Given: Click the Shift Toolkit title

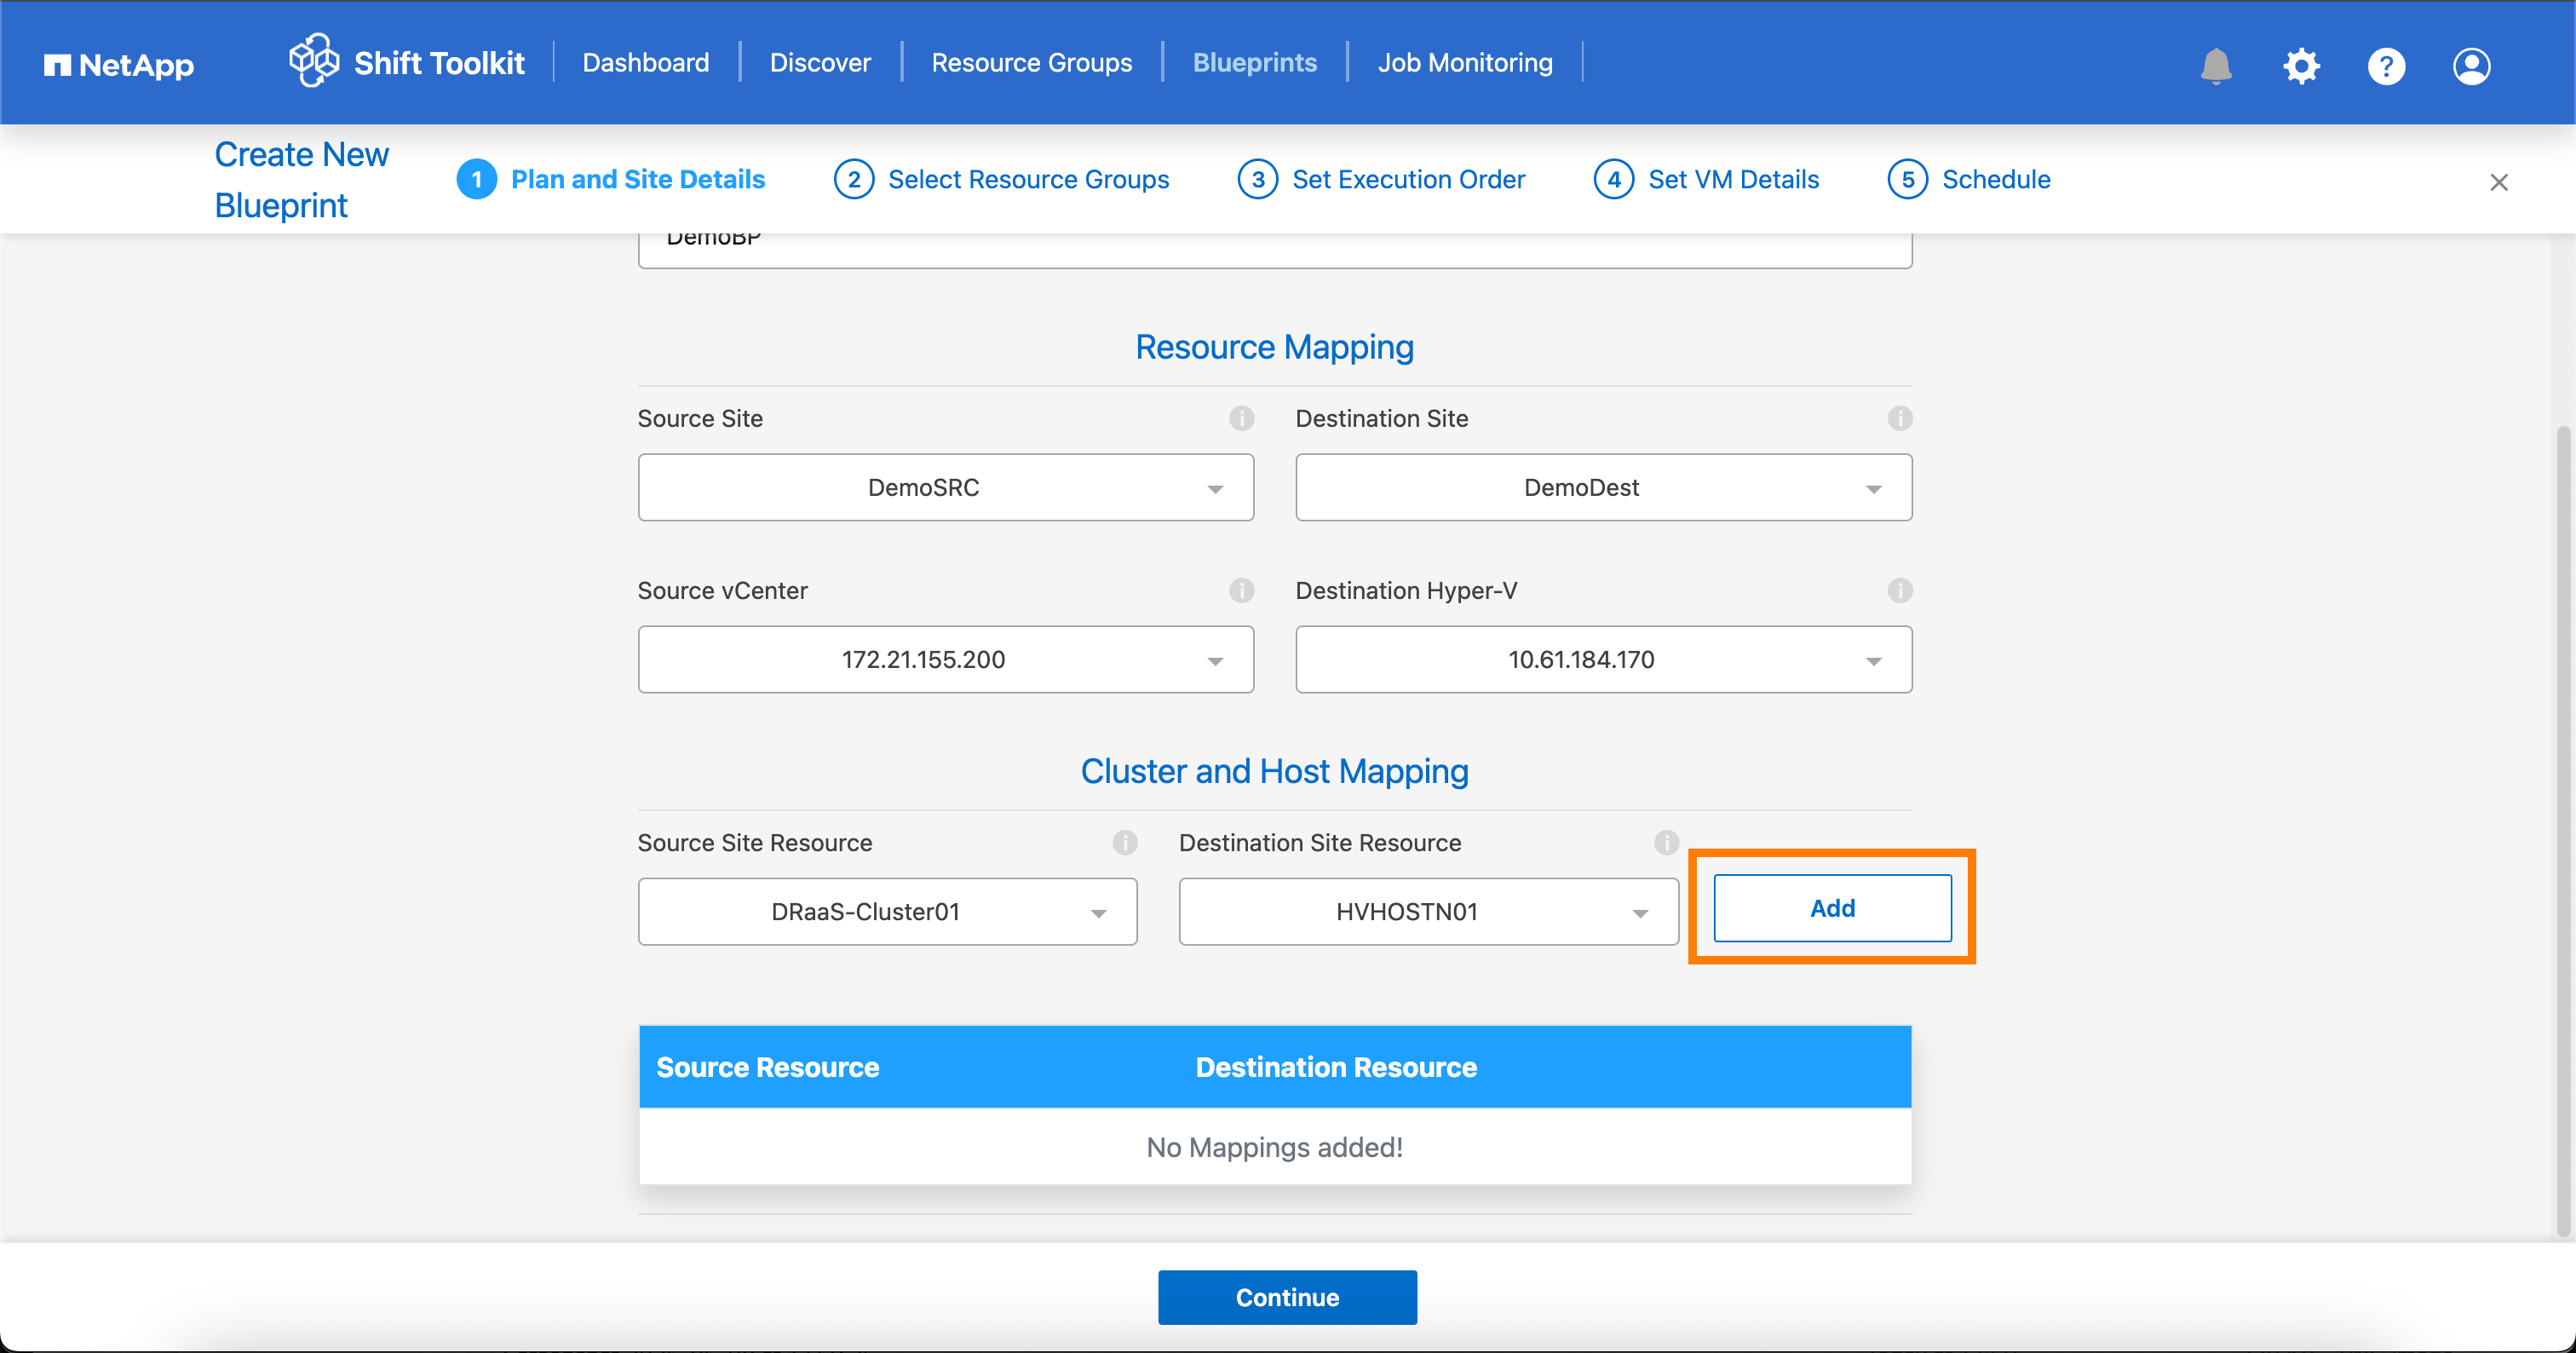Looking at the screenshot, I should 439,63.
